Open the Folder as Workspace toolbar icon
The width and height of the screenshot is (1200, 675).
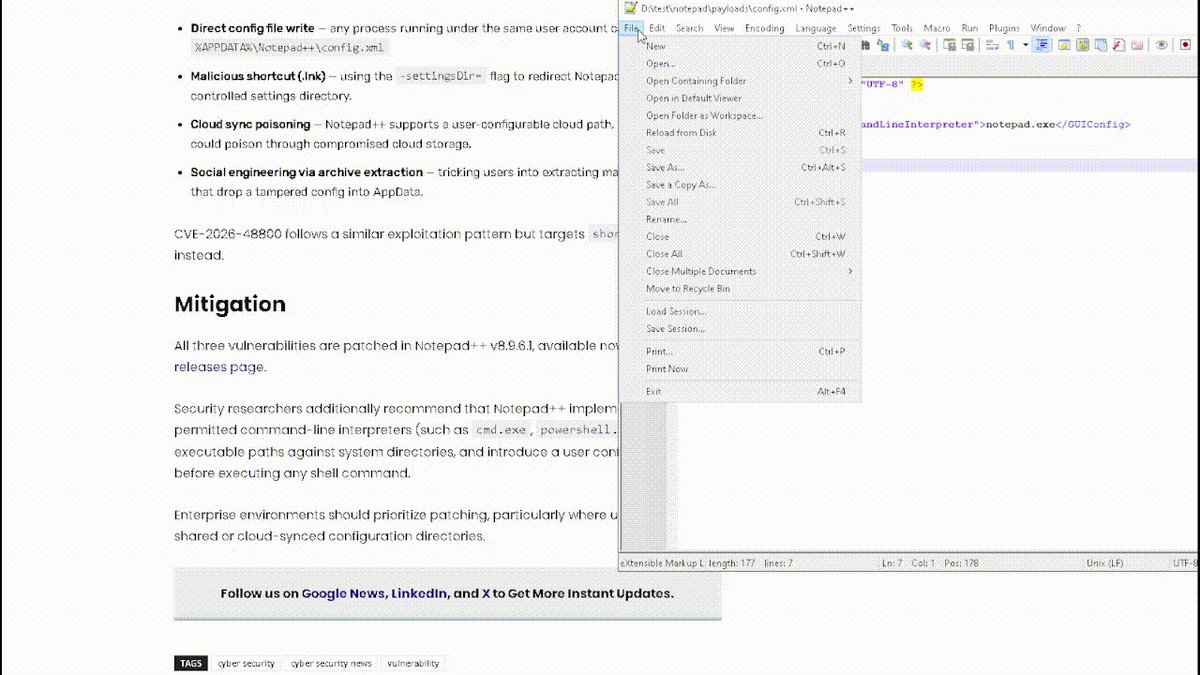[x=1138, y=45]
